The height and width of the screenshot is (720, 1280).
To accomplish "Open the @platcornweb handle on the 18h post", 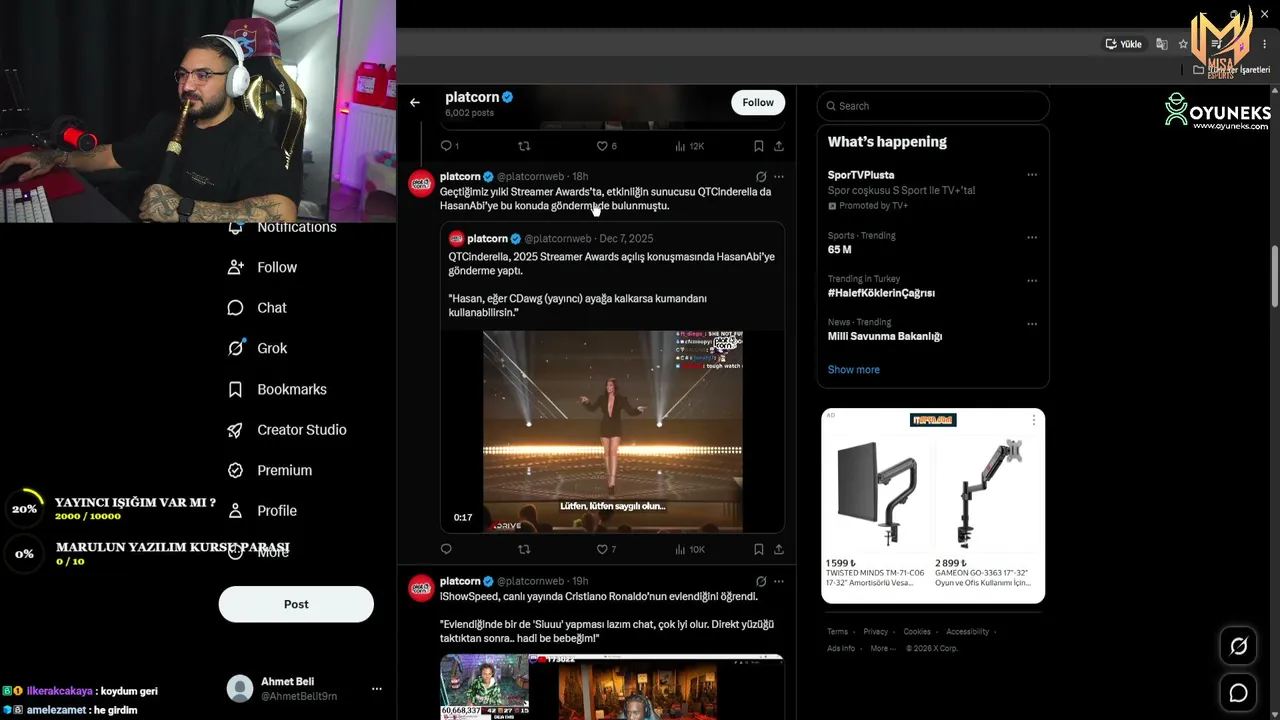I will 530,177.
